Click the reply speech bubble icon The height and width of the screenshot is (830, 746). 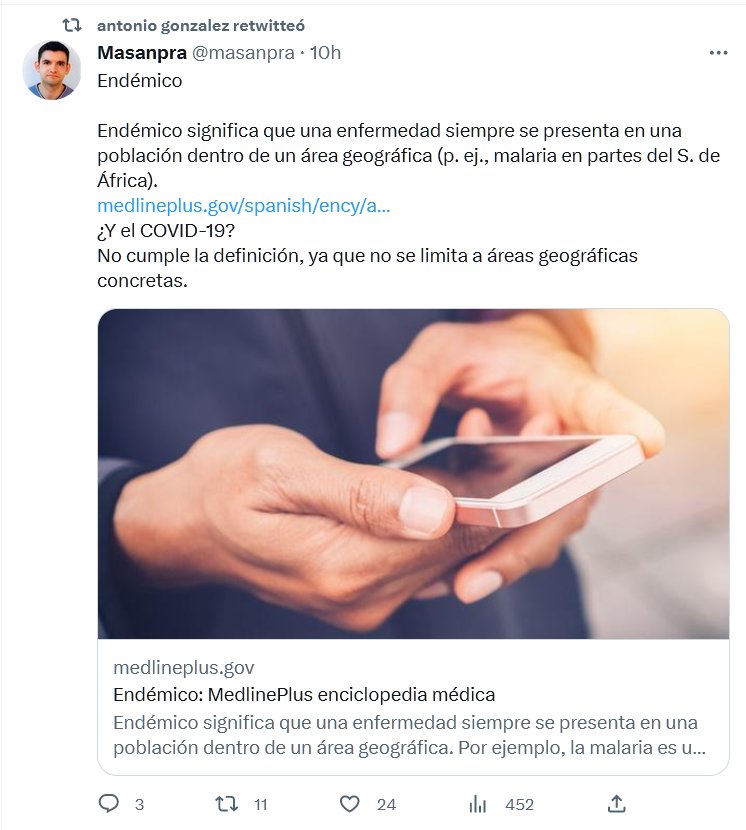pos(109,804)
